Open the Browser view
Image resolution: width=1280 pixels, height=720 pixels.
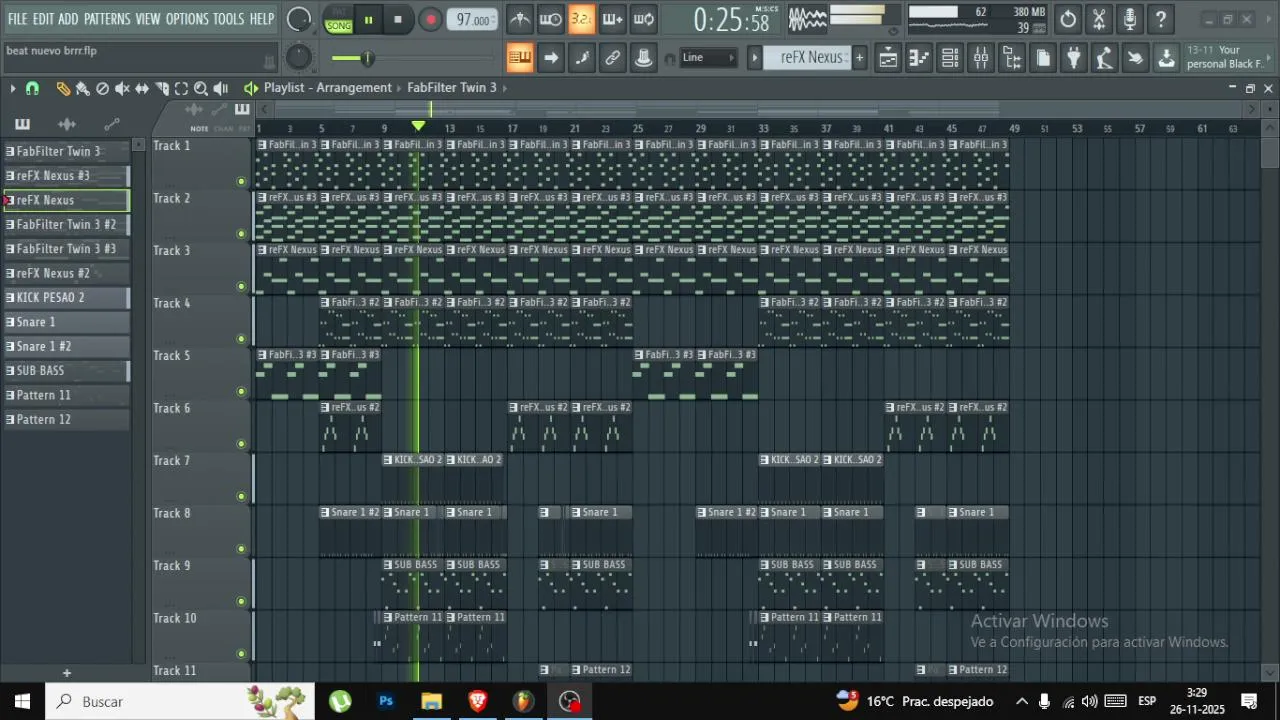point(1012,58)
